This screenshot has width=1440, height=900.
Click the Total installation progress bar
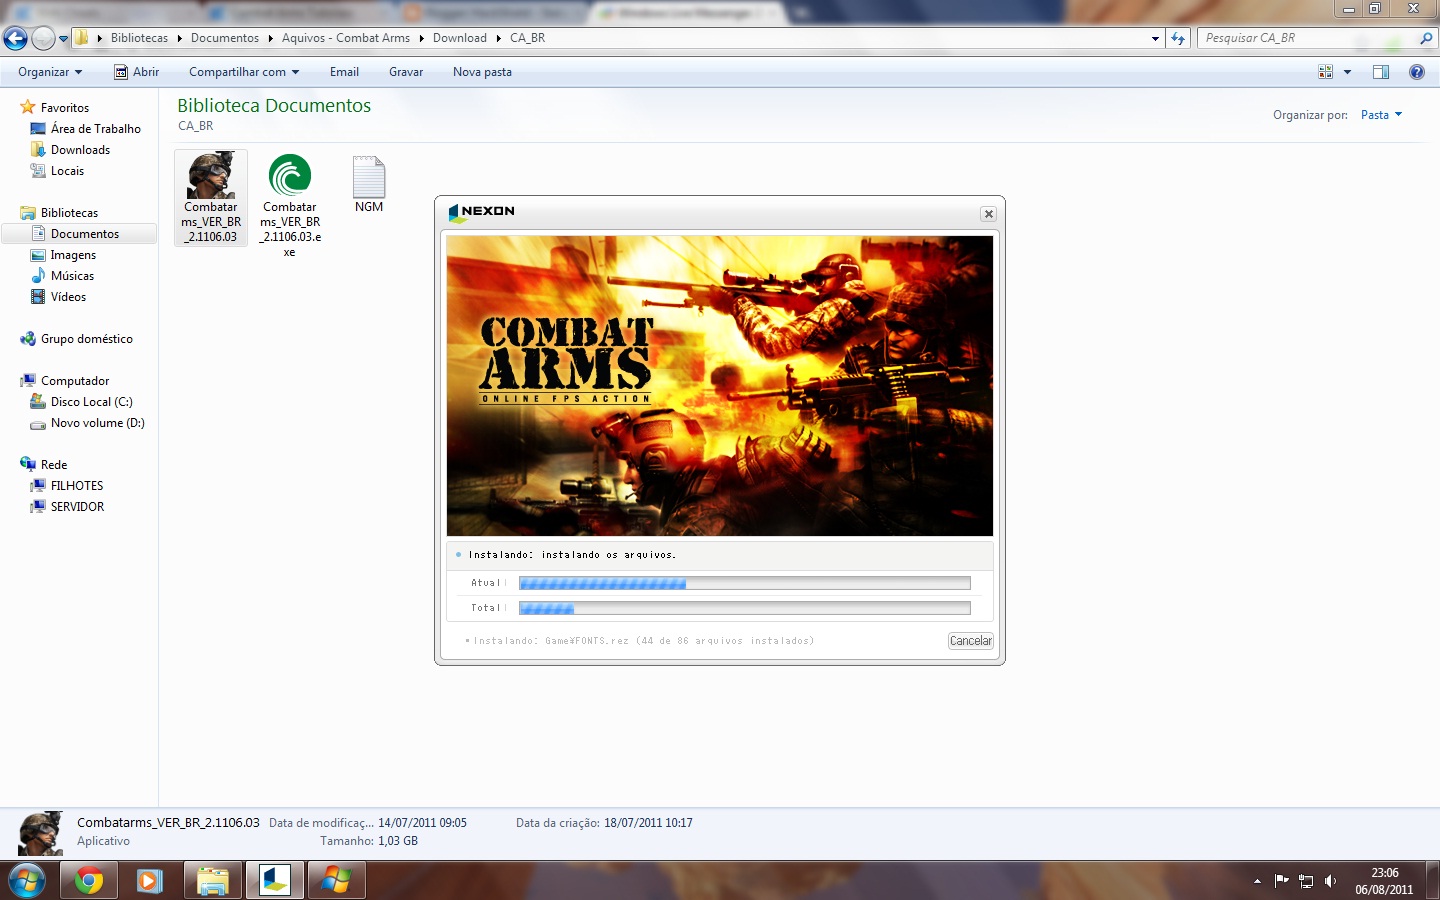click(744, 607)
